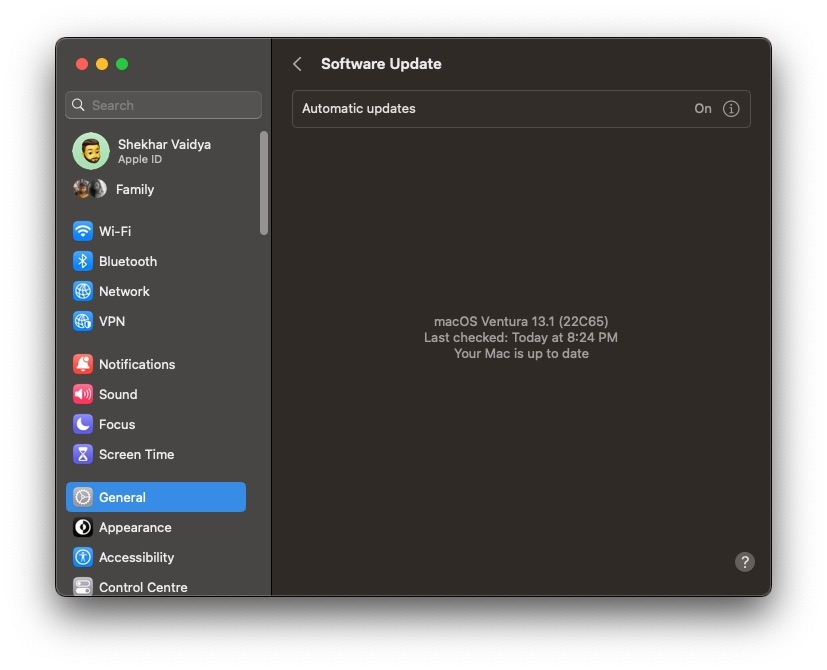Focus the Search field
The height and width of the screenshot is (670, 827).
(x=164, y=105)
